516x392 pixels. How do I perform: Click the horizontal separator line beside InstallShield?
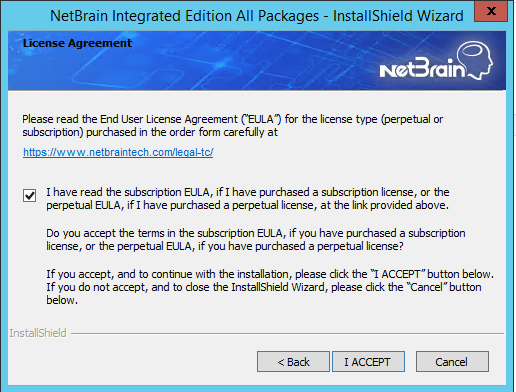[x=287, y=333]
